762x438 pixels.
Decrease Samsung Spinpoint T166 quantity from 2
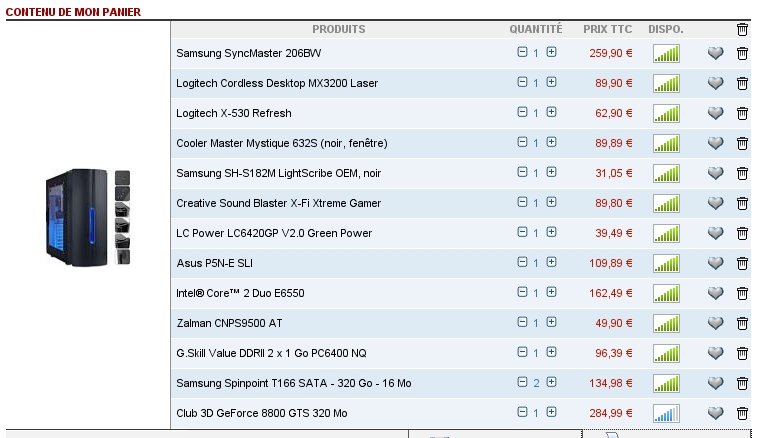pos(522,382)
